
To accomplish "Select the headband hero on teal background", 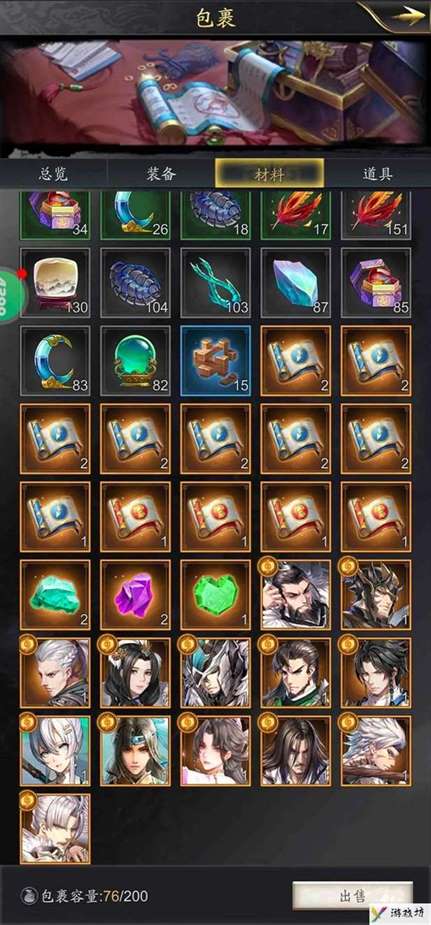I will coord(136,751).
